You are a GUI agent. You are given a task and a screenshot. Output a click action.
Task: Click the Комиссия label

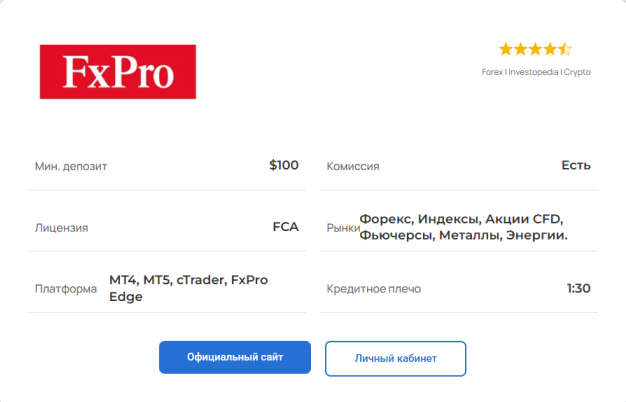point(353,166)
